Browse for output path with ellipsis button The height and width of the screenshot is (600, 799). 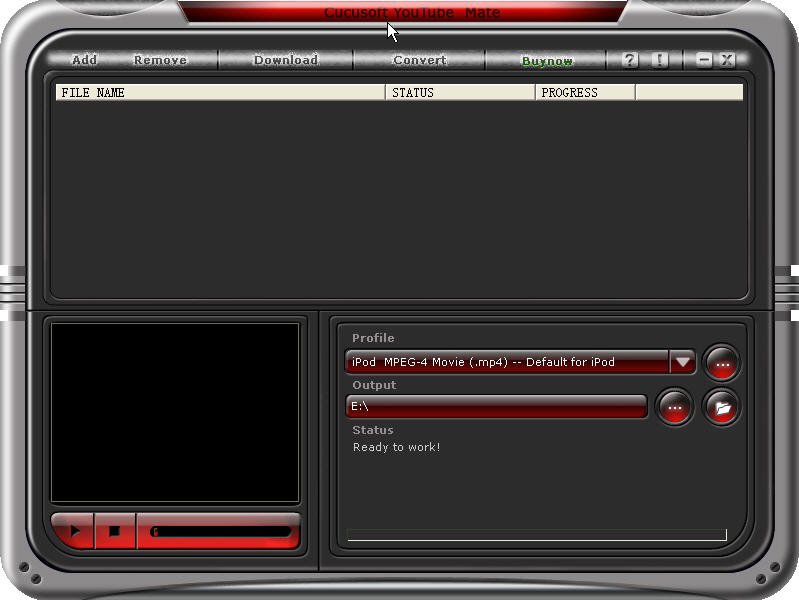[x=674, y=407]
